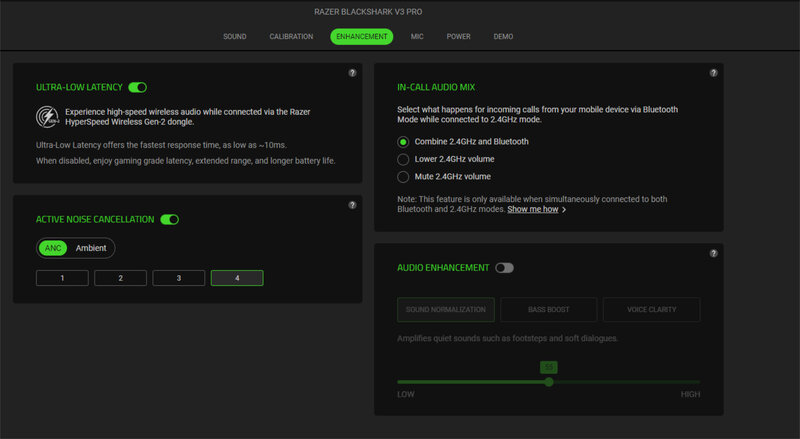Viewport: 800px width, 439px height.
Task: Open the Calibration tab
Action: coord(291,37)
